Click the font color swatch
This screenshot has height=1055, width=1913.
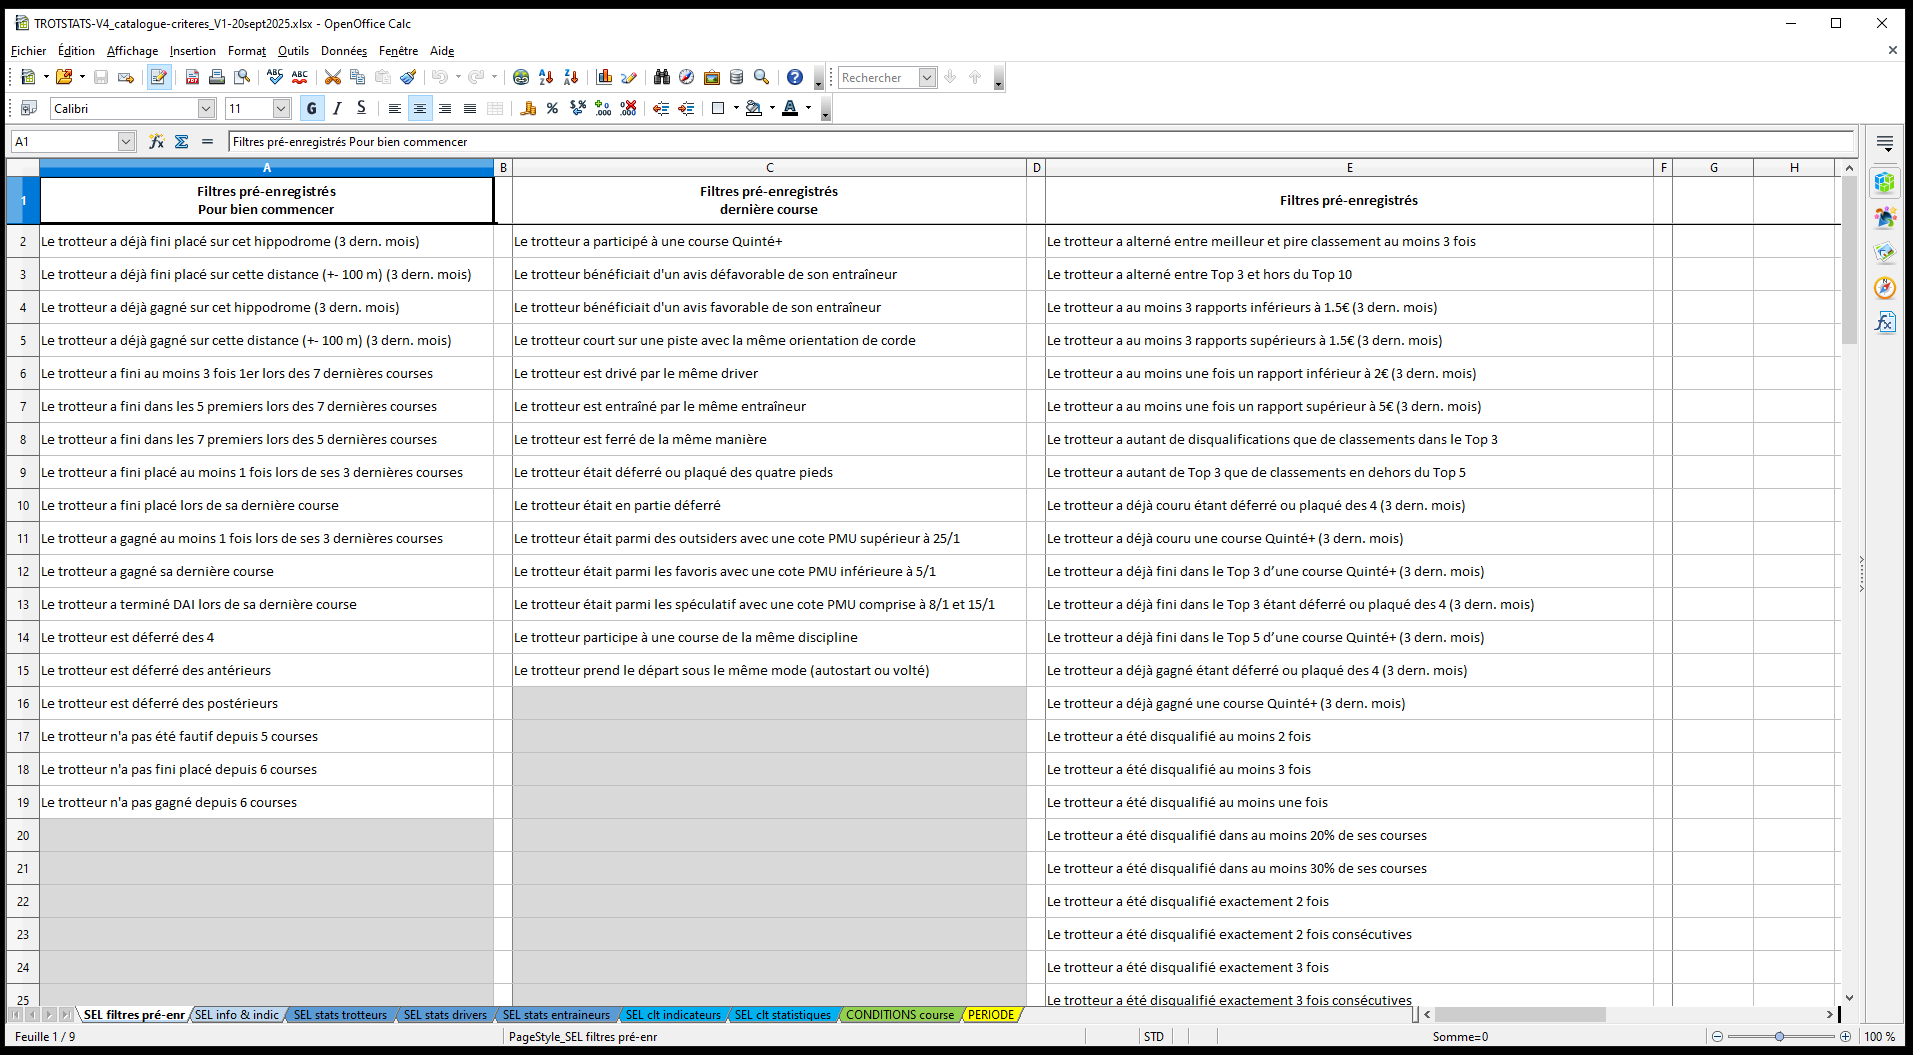click(x=790, y=108)
